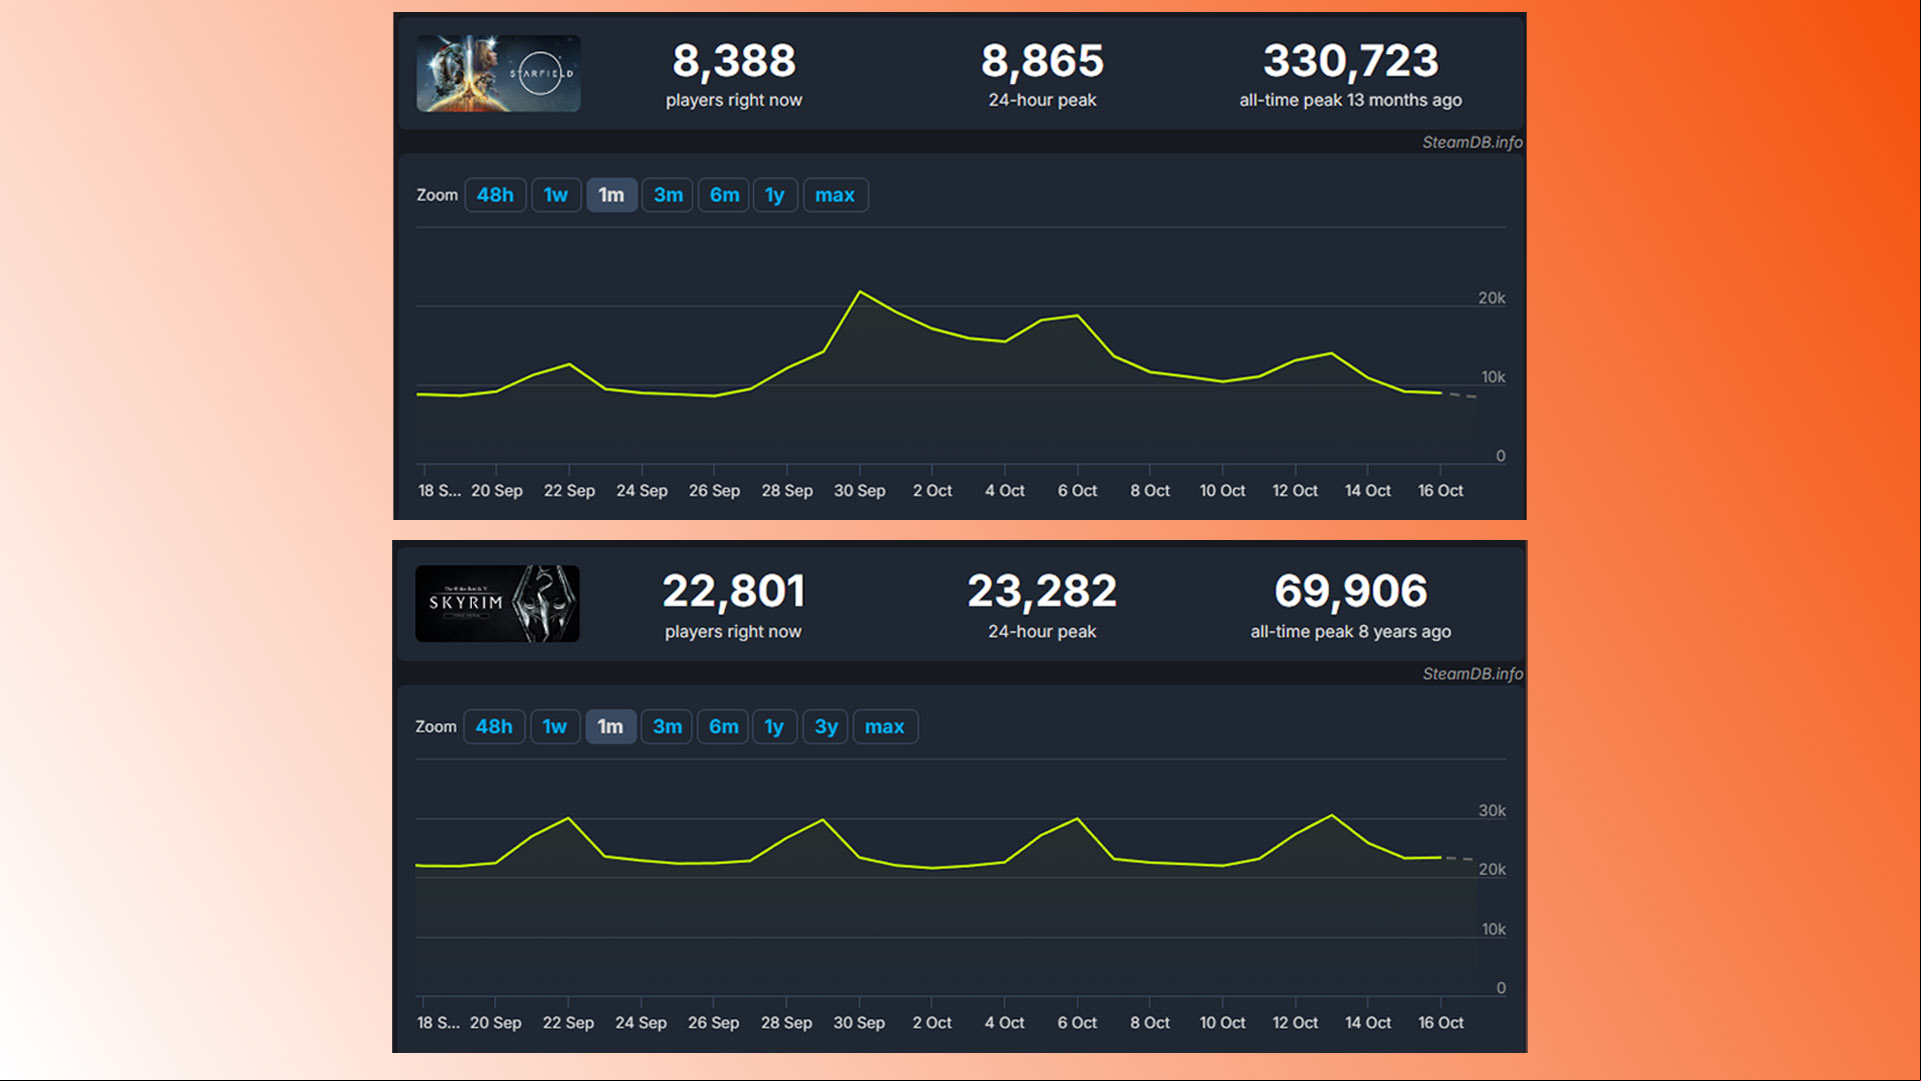Select 1w zoom on Skyrim chart

(x=555, y=727)
